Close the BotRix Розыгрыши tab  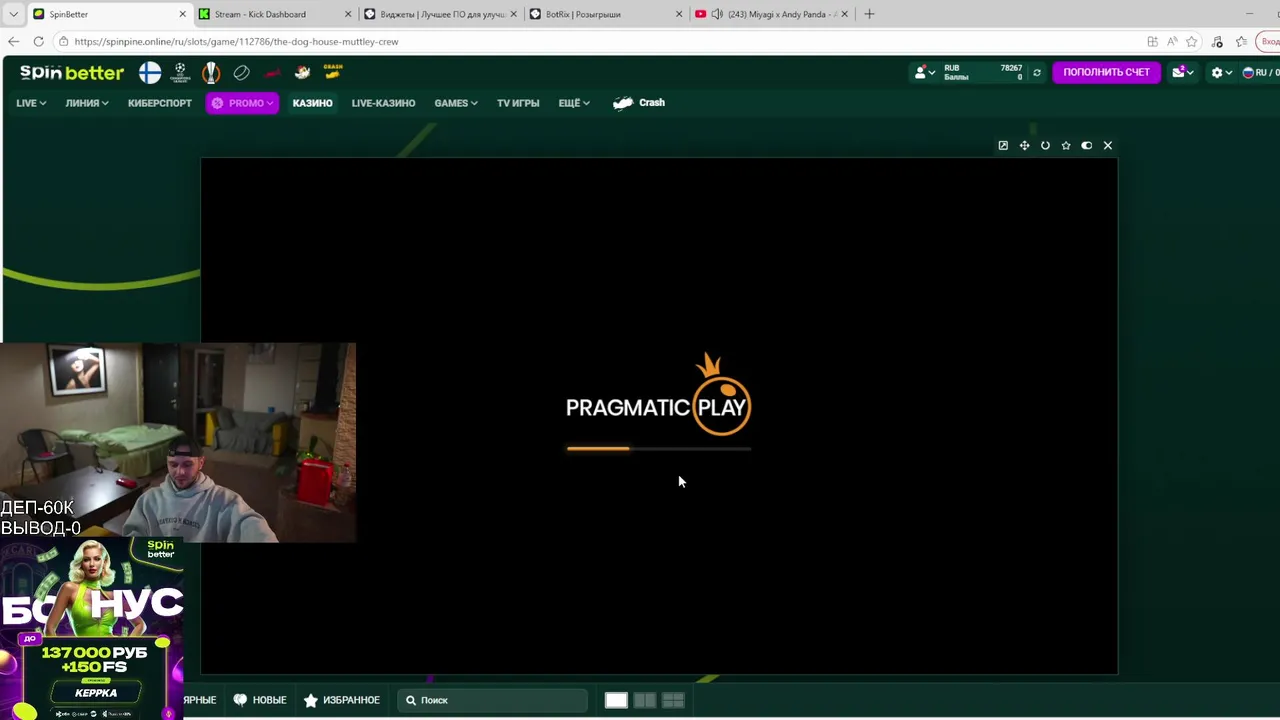(679, 14)
